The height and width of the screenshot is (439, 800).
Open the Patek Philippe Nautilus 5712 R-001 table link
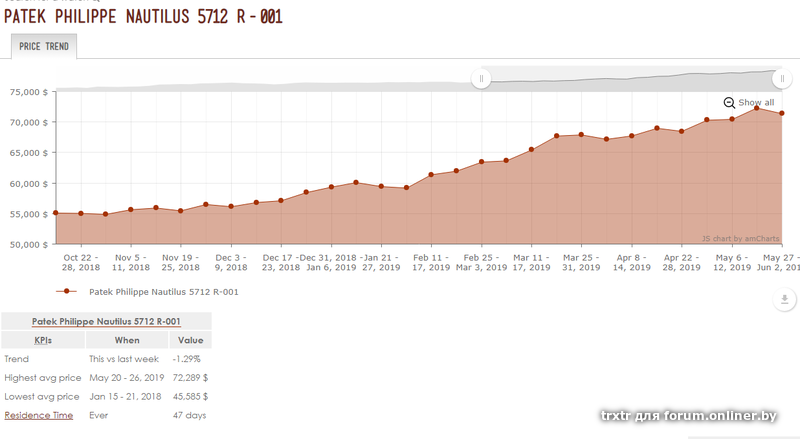106,322
